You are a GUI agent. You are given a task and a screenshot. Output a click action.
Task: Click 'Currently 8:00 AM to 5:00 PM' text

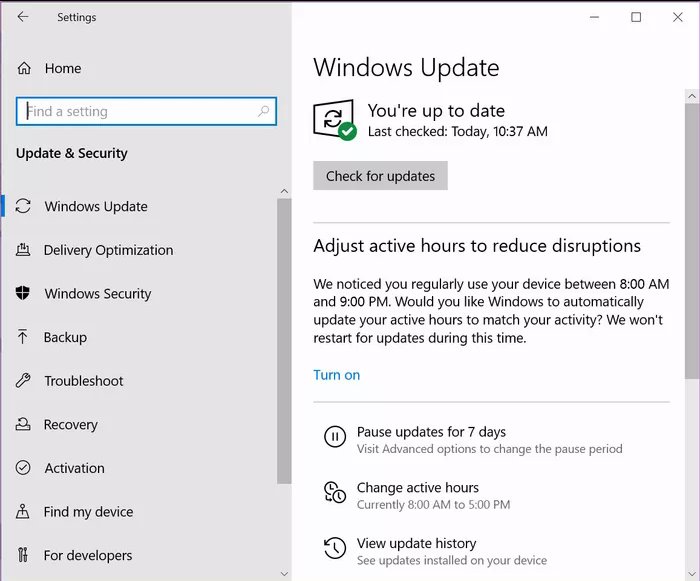point(433,505)
